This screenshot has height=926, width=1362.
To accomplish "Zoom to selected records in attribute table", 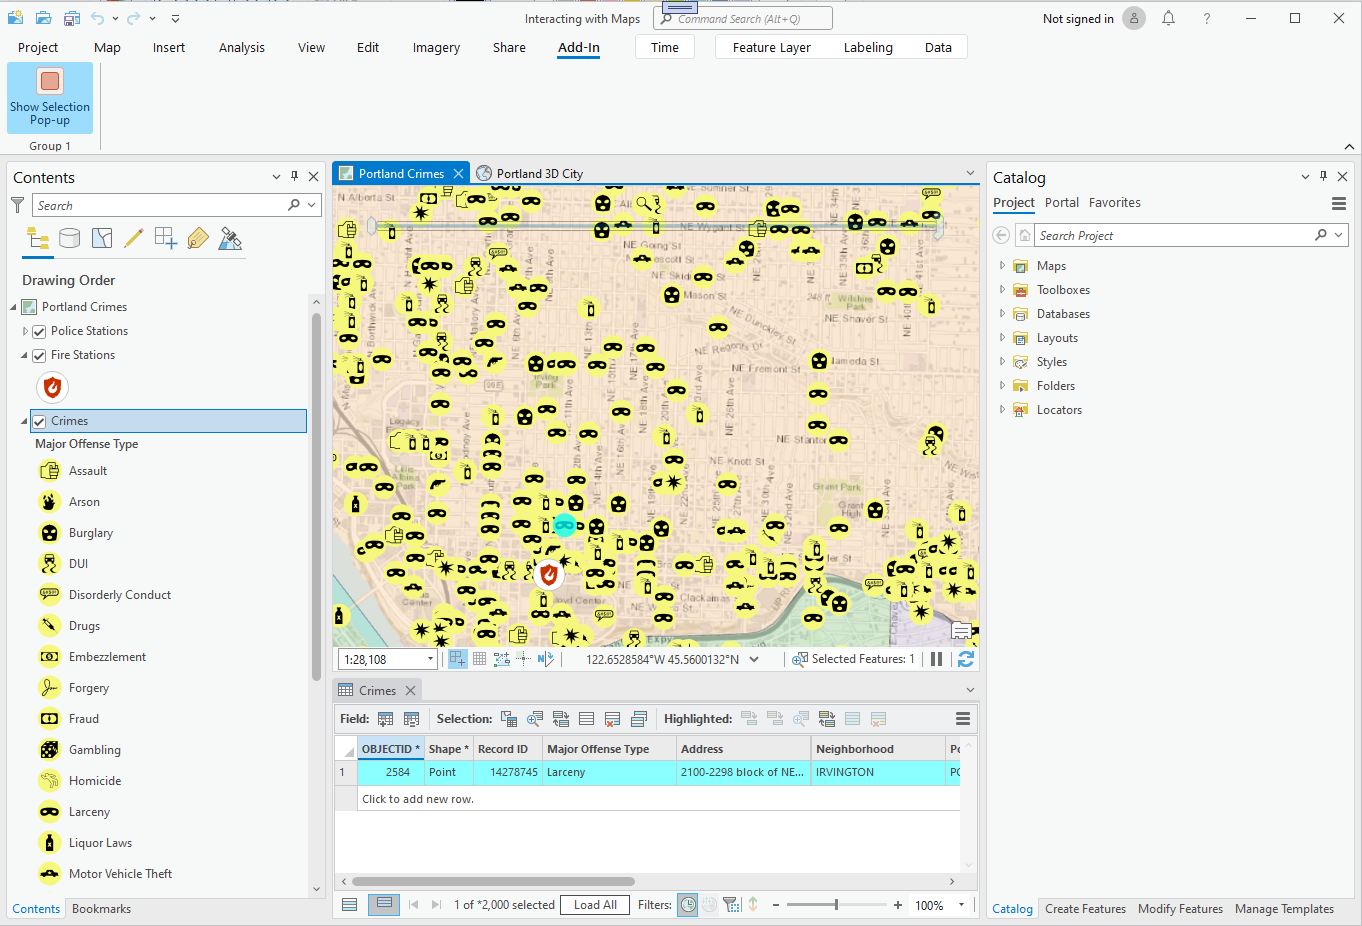I will [533, 719].
